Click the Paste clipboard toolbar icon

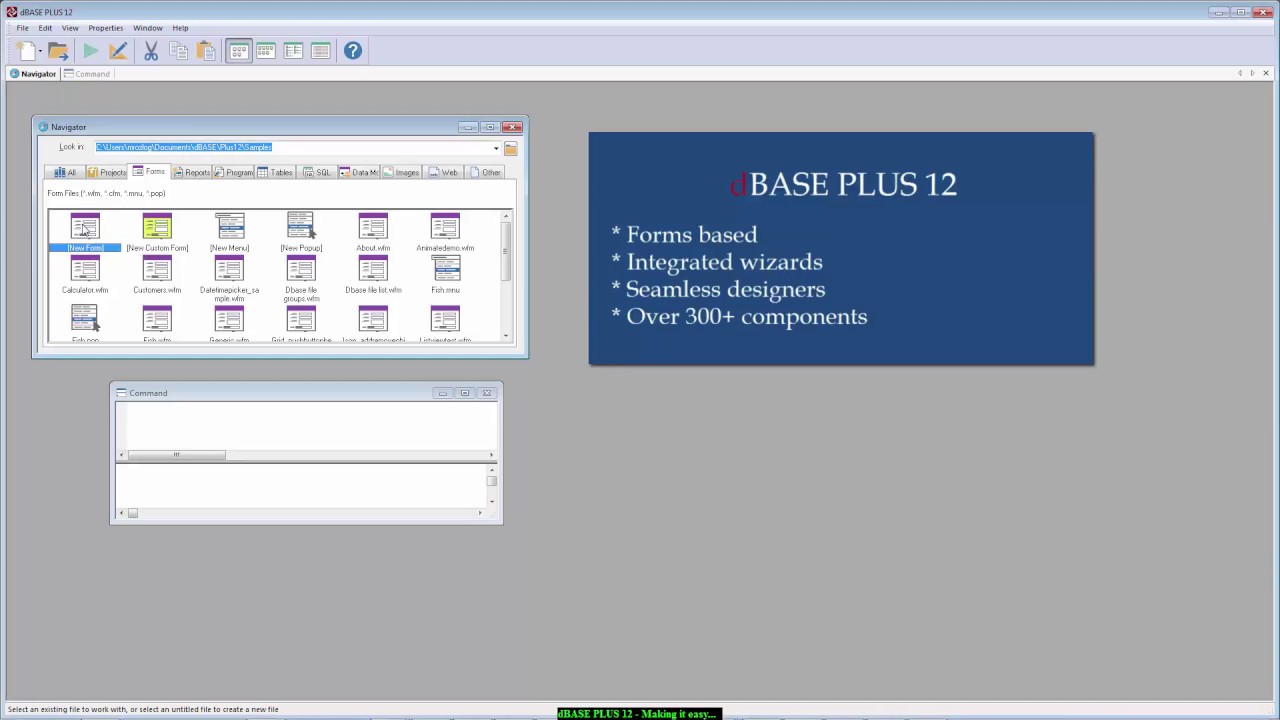coord(206,51)
